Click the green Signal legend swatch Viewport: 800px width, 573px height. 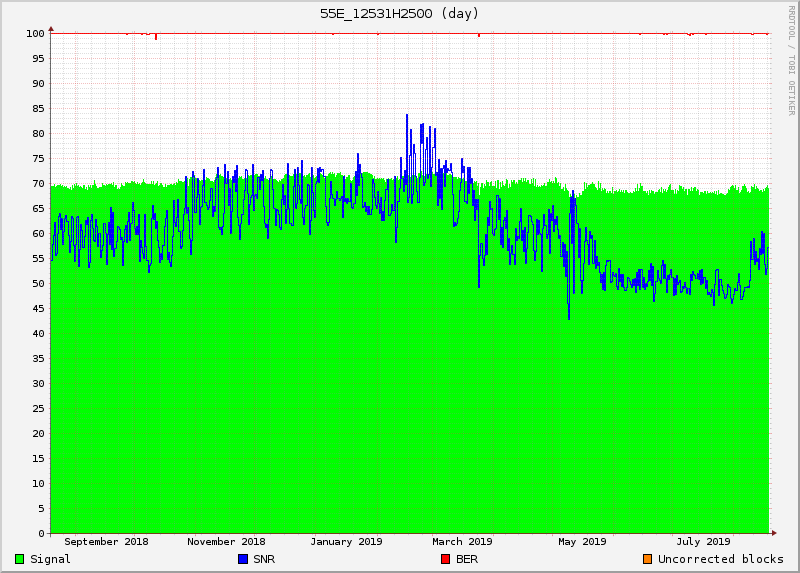coord(19,559)
